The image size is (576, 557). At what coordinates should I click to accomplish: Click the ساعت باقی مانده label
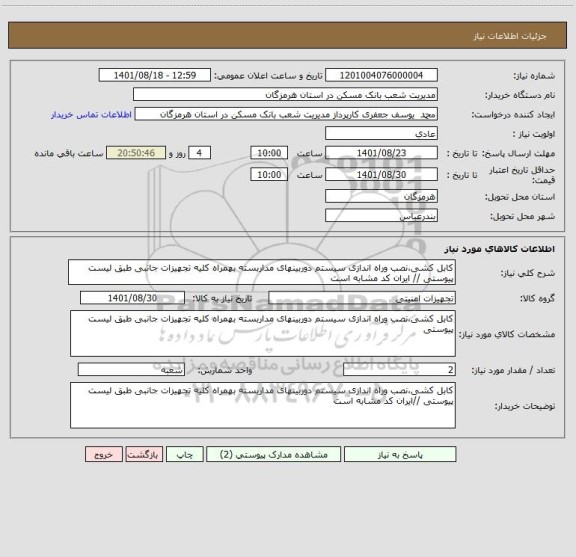click(x=69, y=153)
